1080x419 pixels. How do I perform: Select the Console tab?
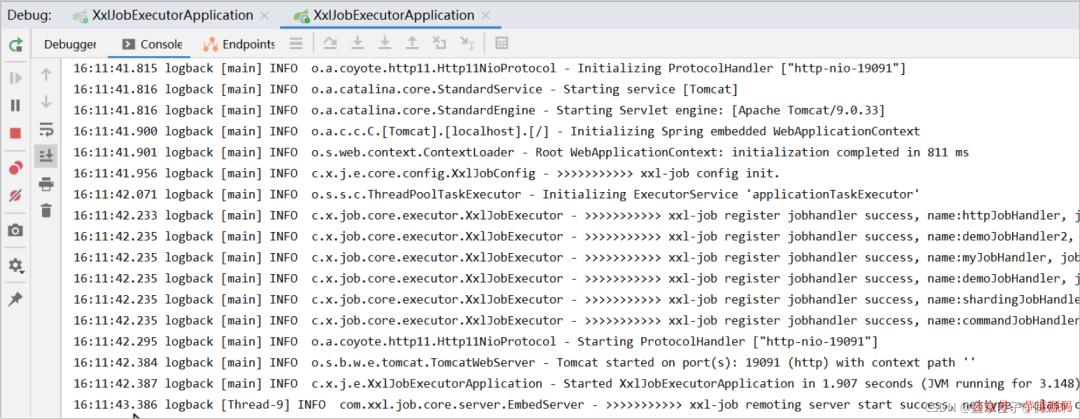pos(153,44)
